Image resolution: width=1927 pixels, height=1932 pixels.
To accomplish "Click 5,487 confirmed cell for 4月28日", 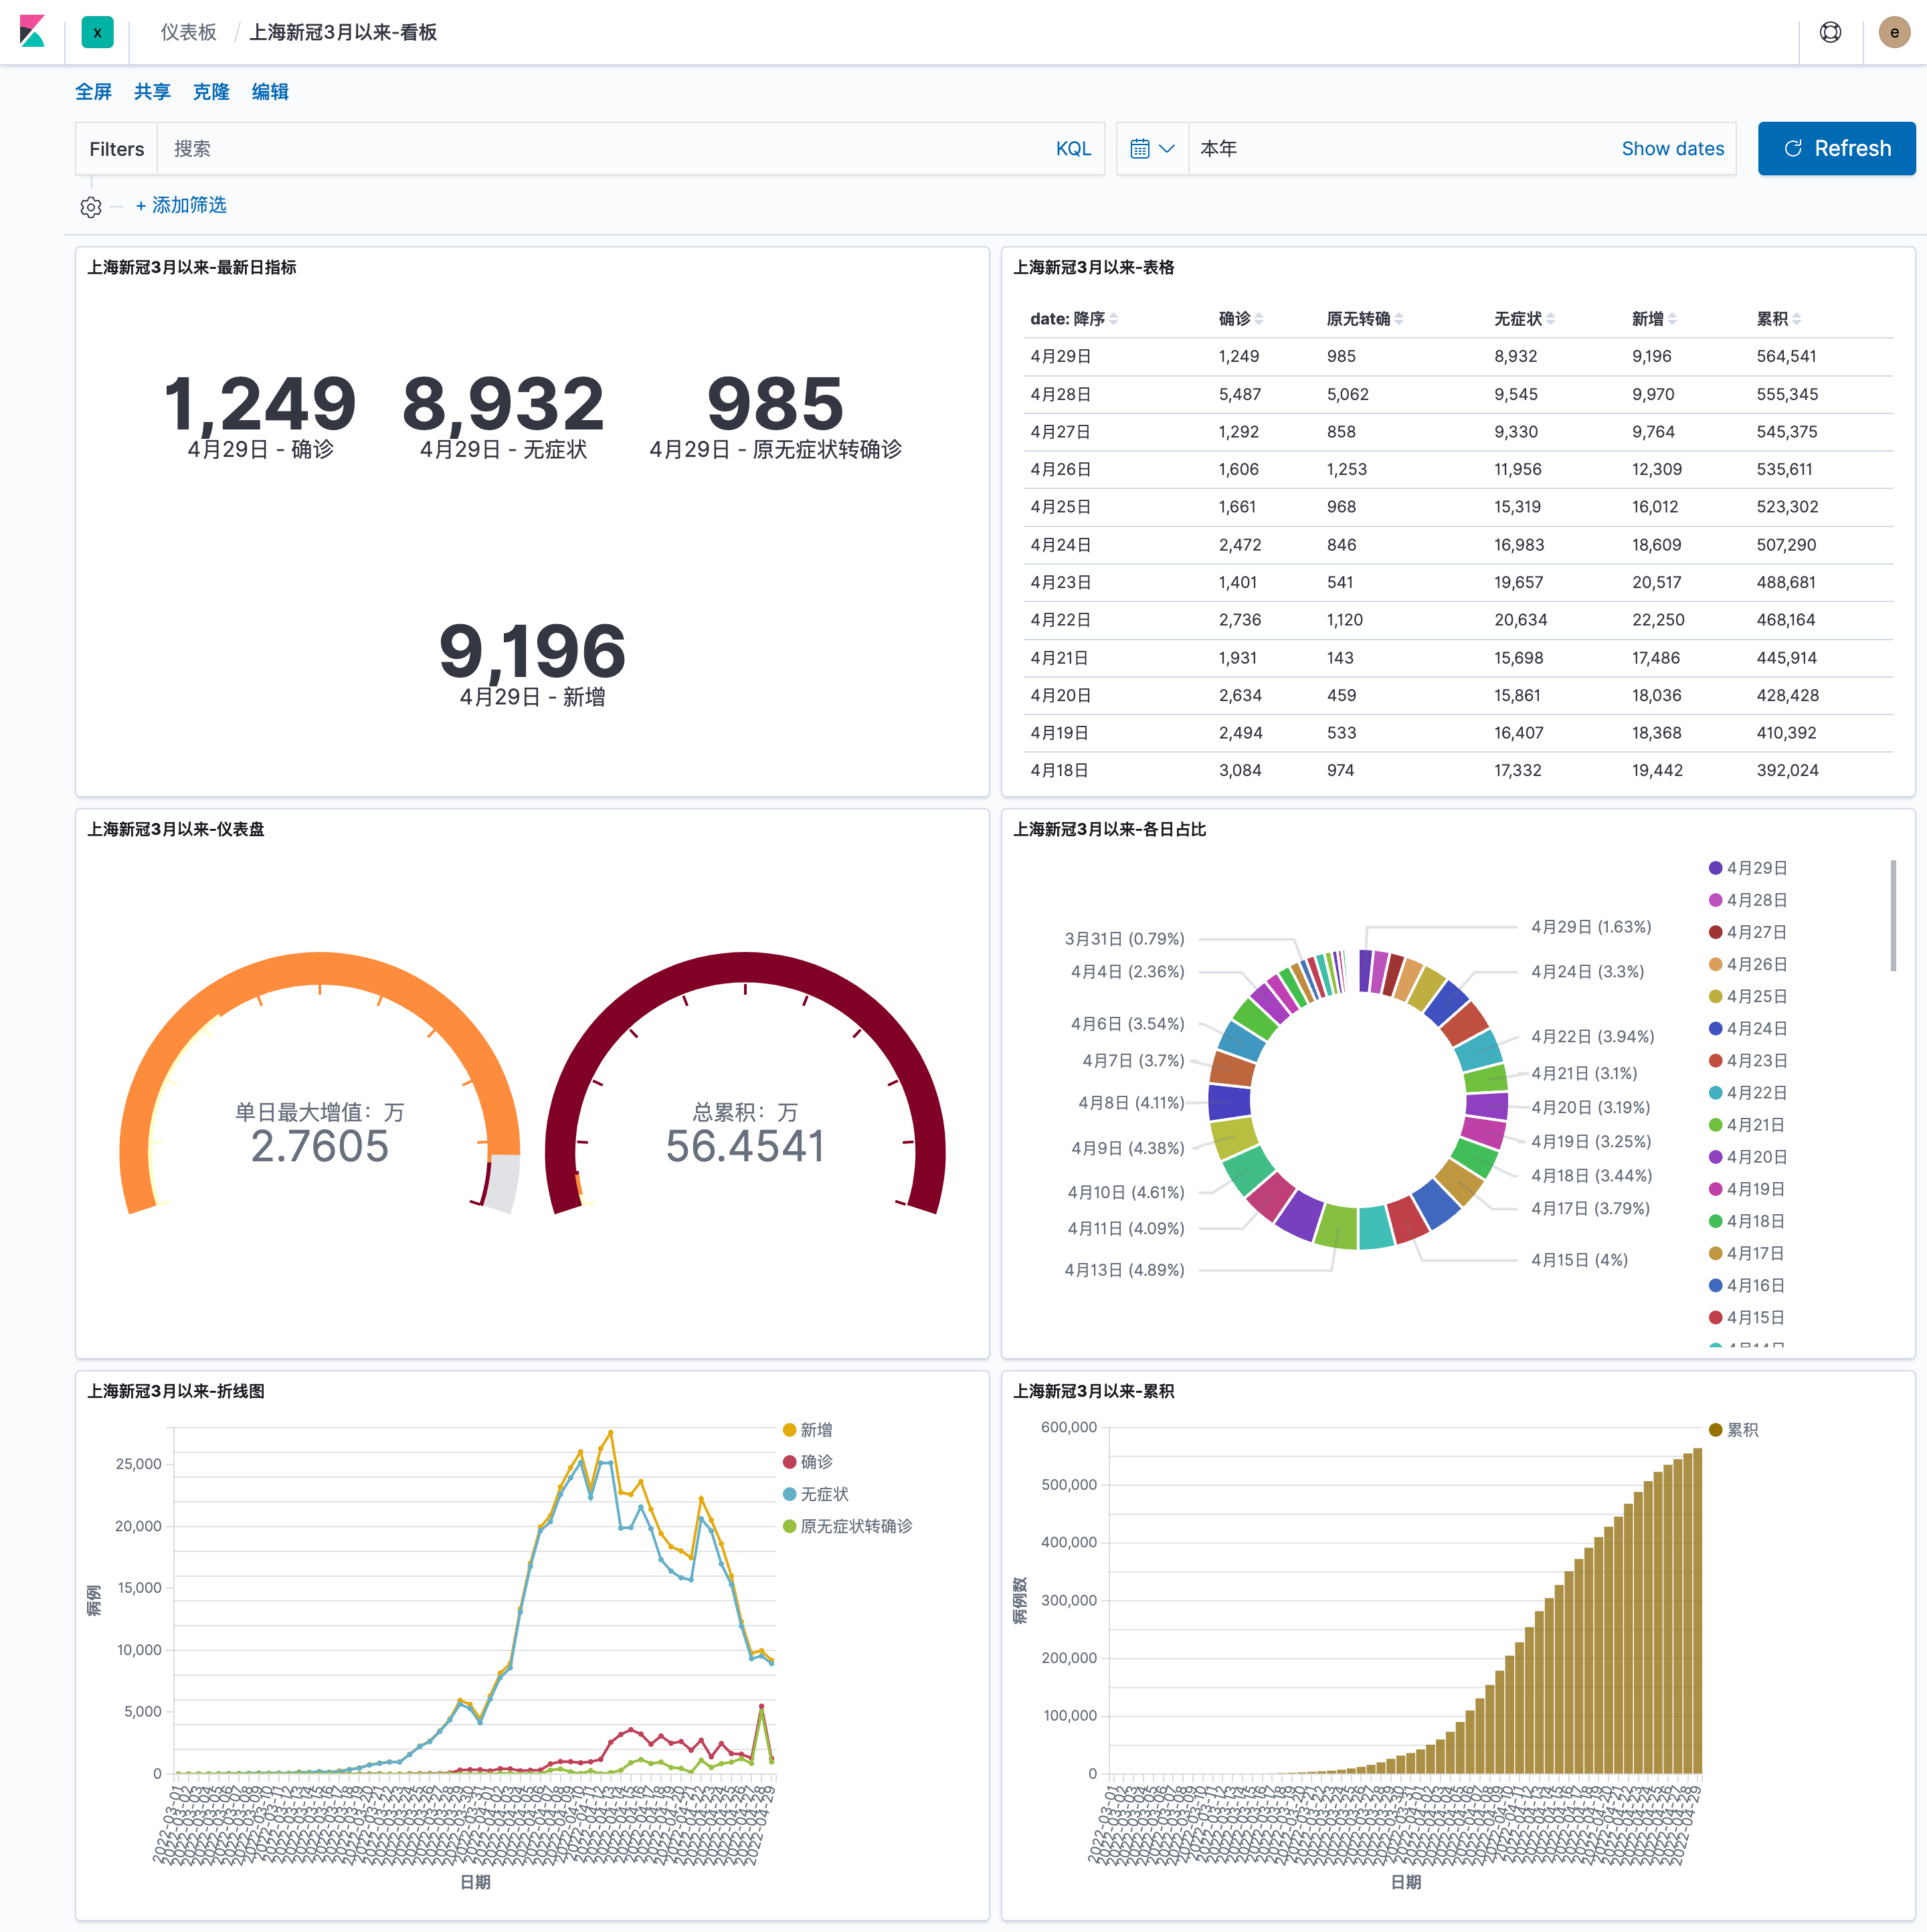I will pyautogui.click(x=1239, y=394).
